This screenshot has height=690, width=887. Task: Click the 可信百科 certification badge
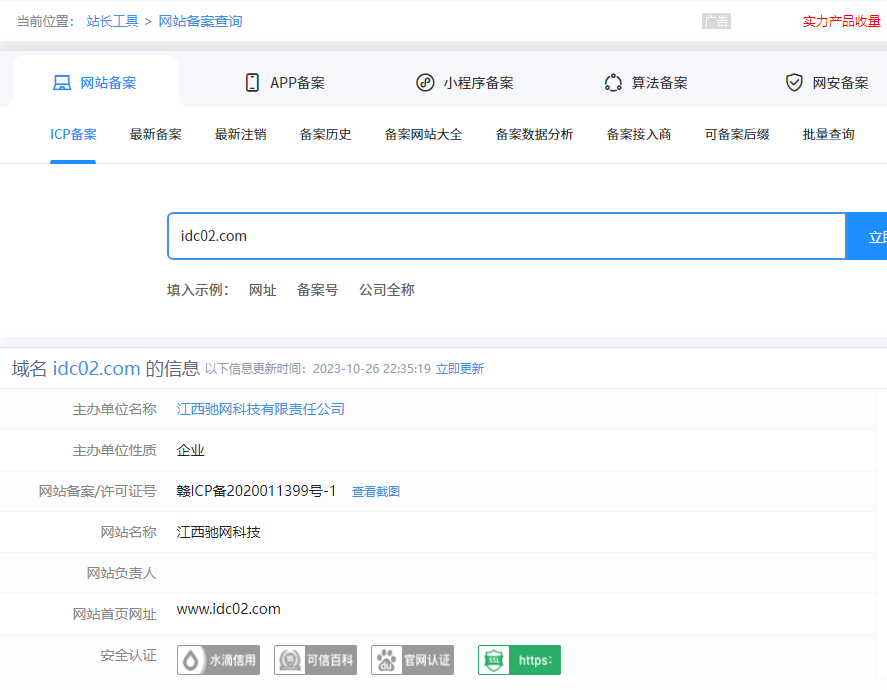pos(316,660)
